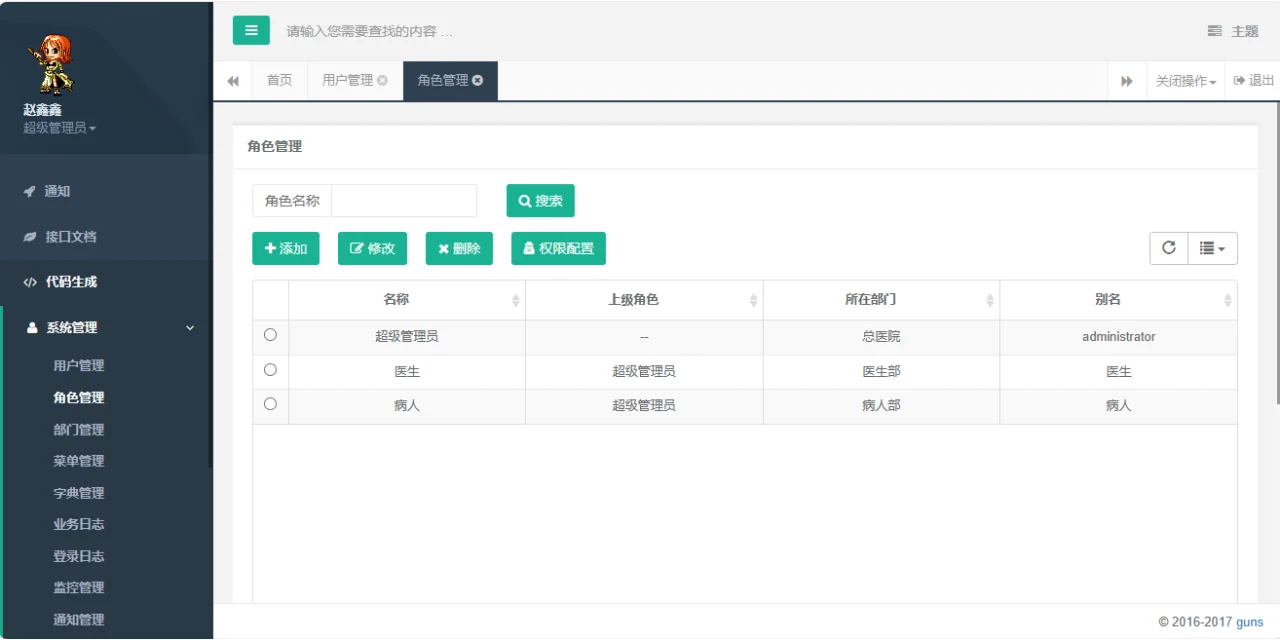Screen dimensions: 1280x640
Task: Click the hamburger menu toggle button
Action: [x=251, y=30]
